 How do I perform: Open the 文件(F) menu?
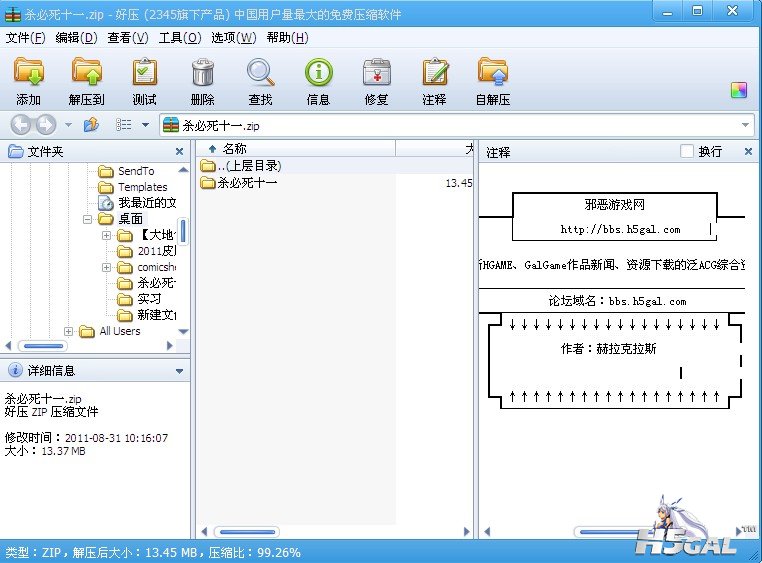pyautogui.click(x=25, y=38)
